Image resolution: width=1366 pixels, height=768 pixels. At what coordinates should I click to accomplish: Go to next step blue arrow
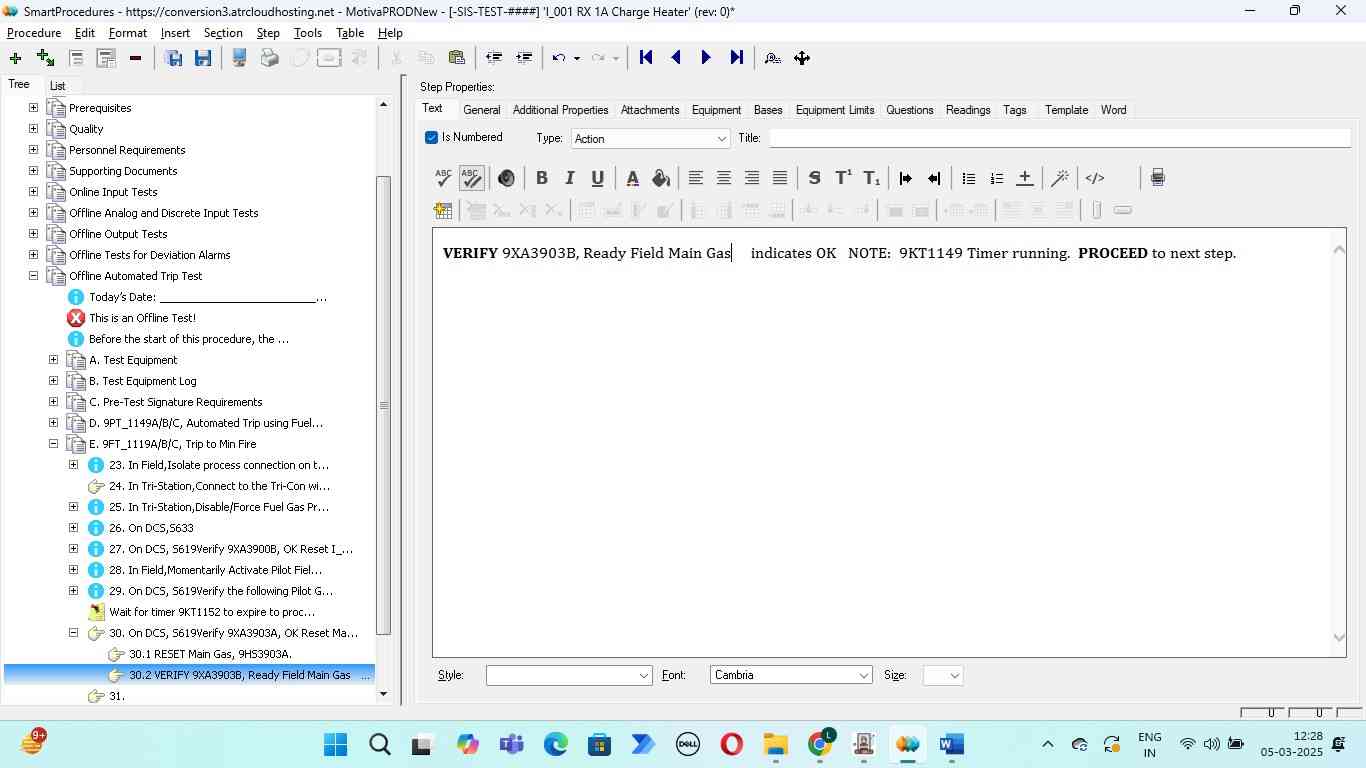(706, 58)
